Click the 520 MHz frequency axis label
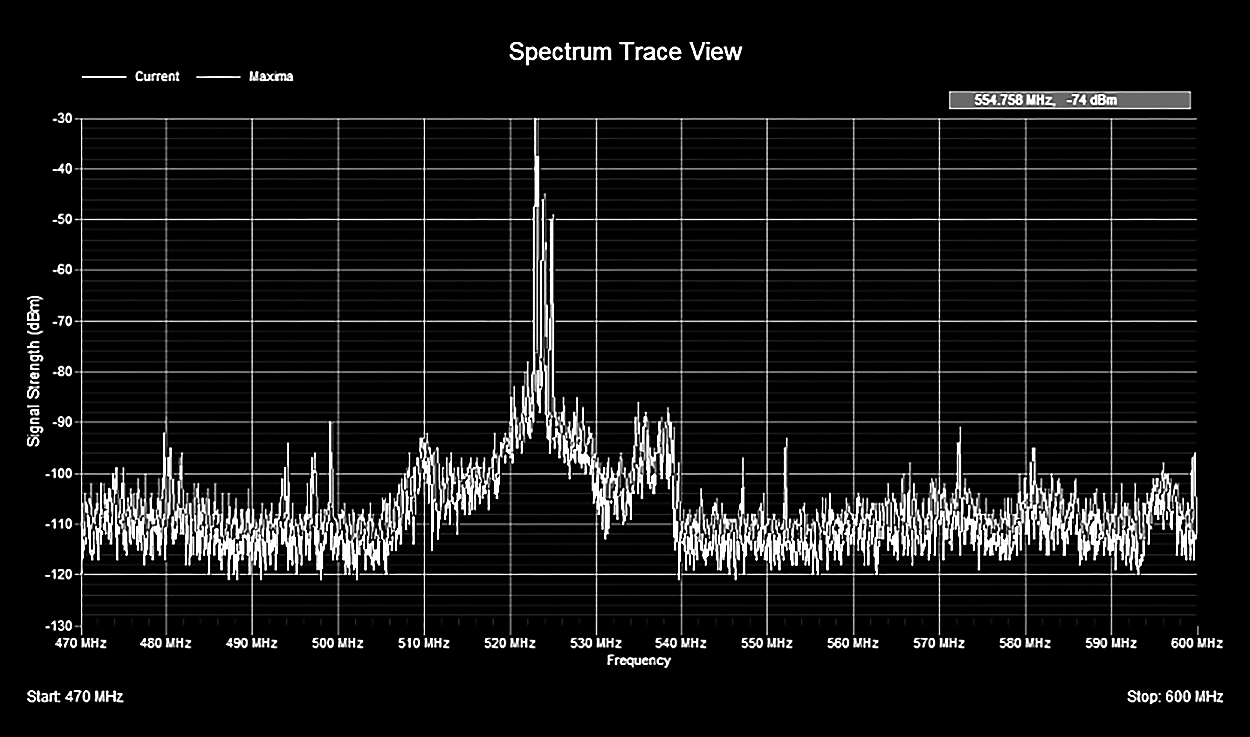This screenshot has height=737, width=1250. 509,643
